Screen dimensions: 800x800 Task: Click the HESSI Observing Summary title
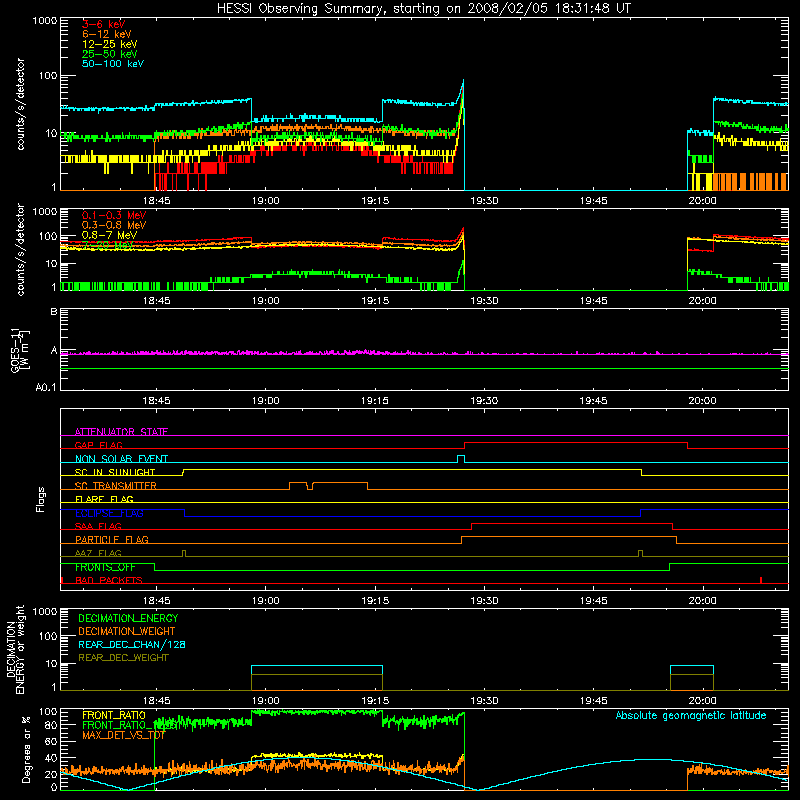click(x=424, y=9)
